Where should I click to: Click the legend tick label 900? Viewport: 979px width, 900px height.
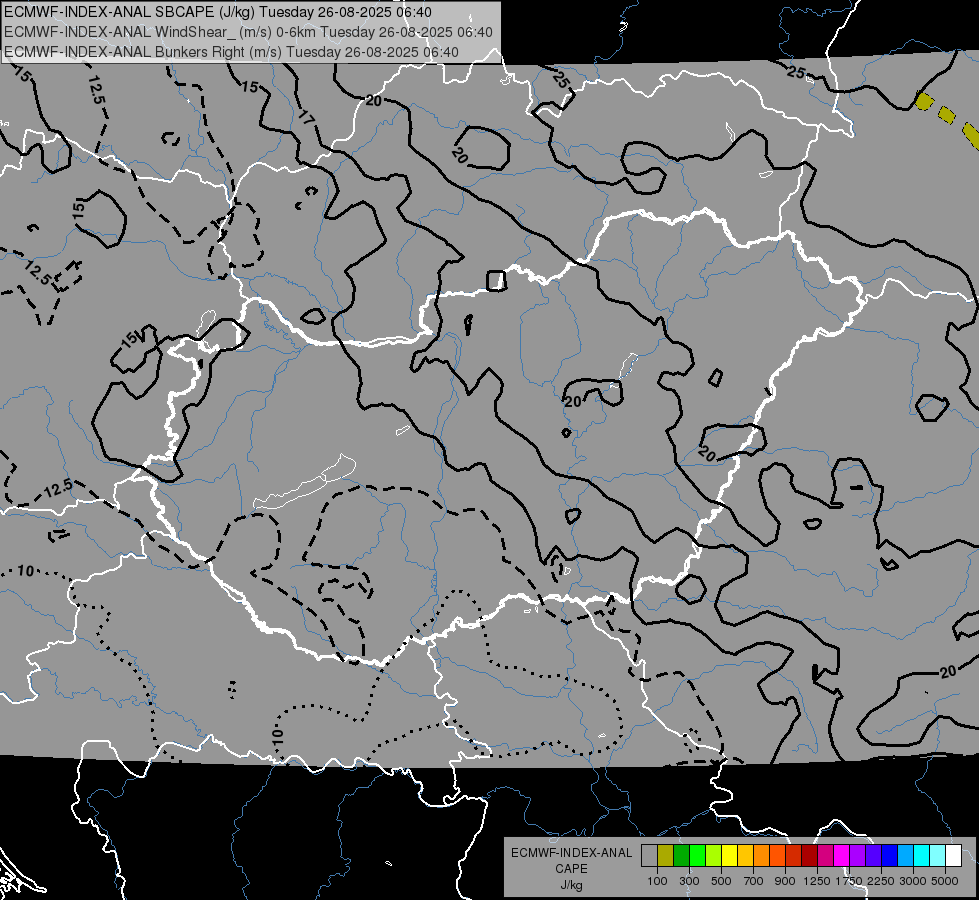(x=785, y=881)
